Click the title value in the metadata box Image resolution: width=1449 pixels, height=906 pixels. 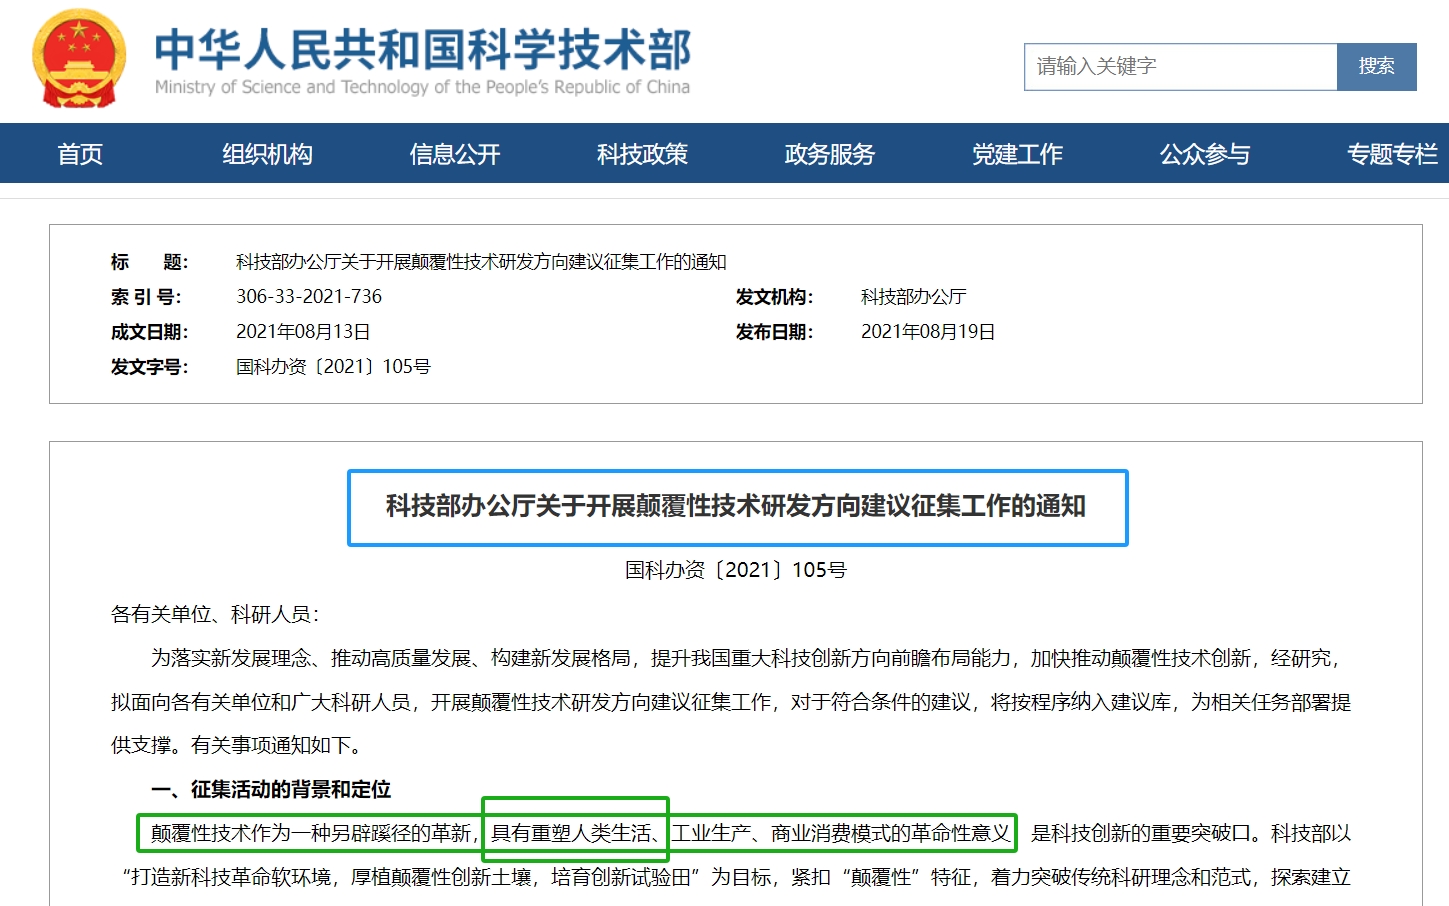tap(481, 262)
